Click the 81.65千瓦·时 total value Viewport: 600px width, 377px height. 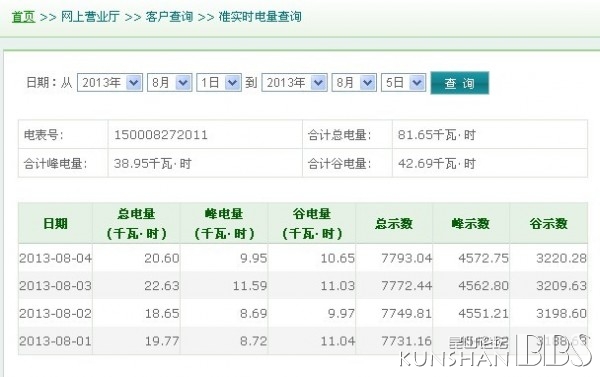(x=437, y=135)
